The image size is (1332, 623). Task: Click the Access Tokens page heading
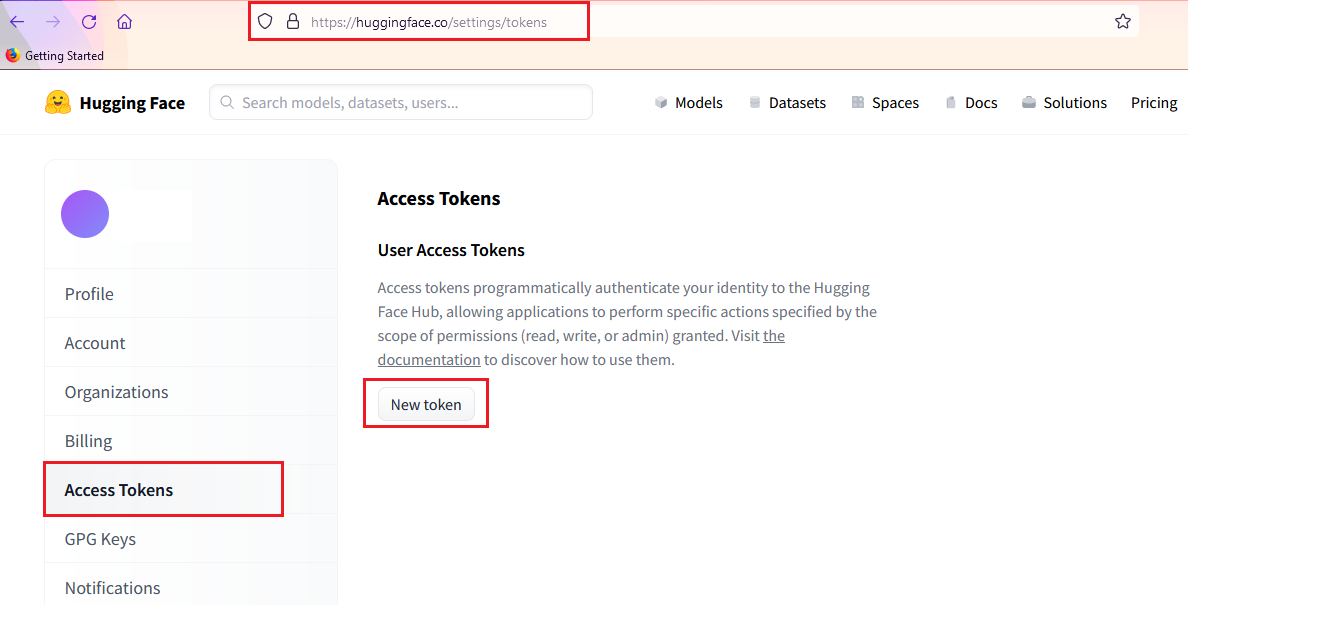pos(439,198)
